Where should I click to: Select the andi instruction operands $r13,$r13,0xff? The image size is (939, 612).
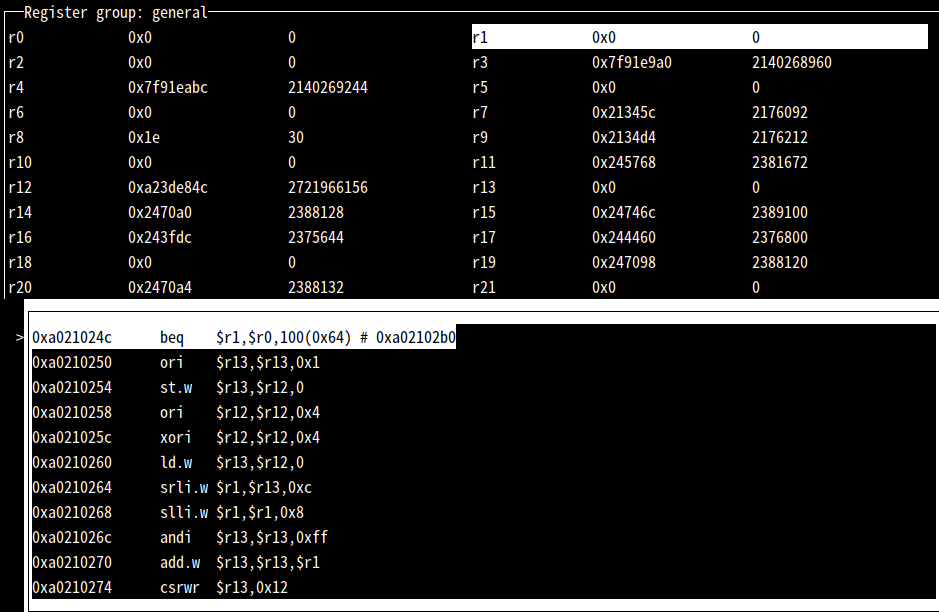(x=272, y=538)
